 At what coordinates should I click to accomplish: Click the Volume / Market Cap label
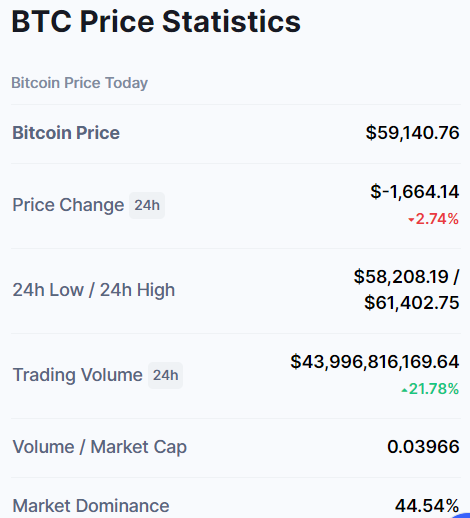tap(99, 447)
